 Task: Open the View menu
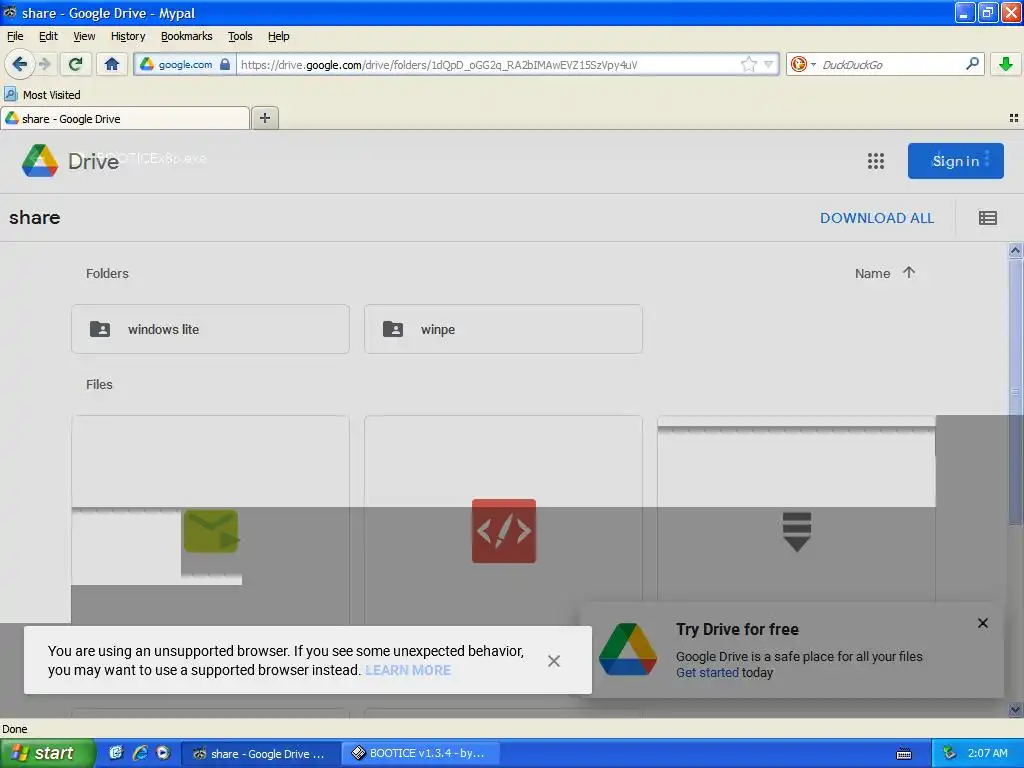[84, 36]
